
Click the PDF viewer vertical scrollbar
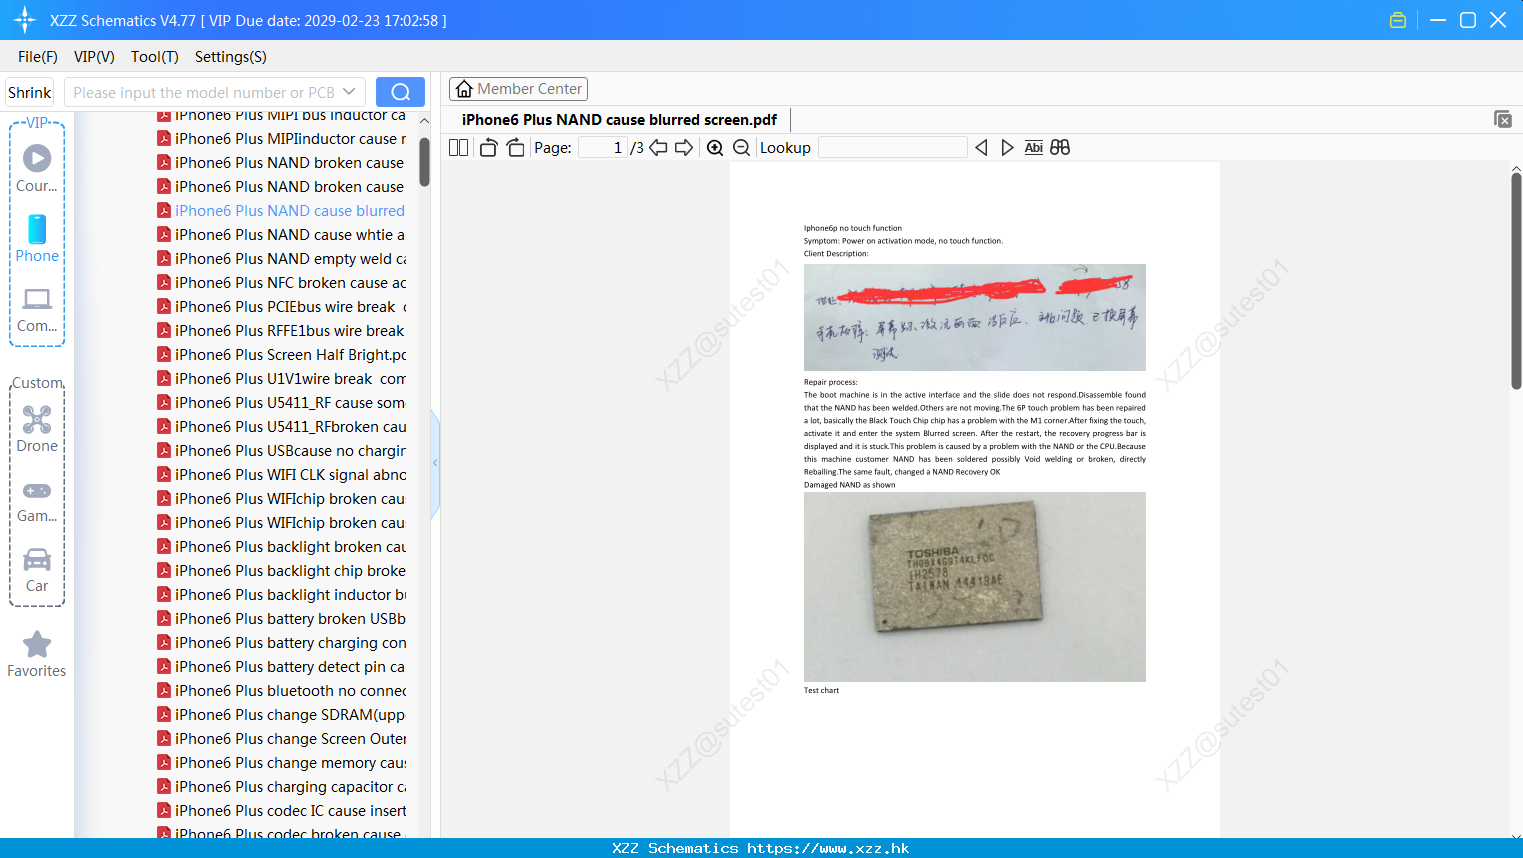pyautogui.click(x=1516, y=281)
